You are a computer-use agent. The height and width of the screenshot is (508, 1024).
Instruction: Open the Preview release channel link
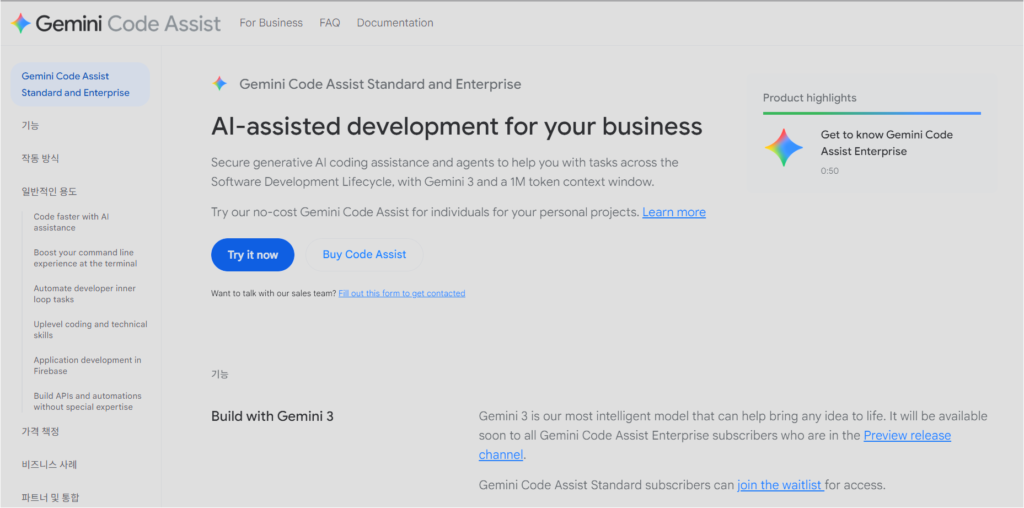pos(906,436)
